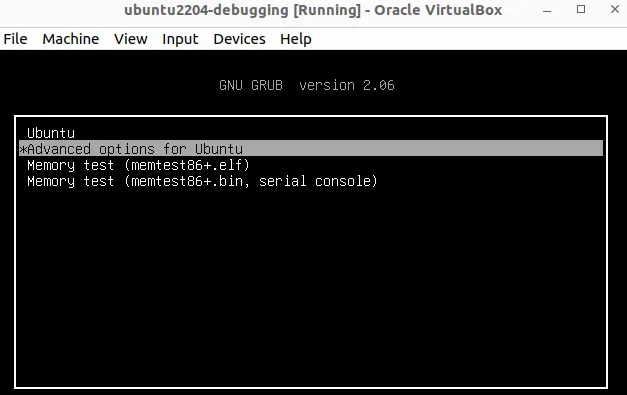The width and height of the screenshot is (627, 395).
Task: Click the asterisk marker beside Advanced options
Action: (23, 150)
